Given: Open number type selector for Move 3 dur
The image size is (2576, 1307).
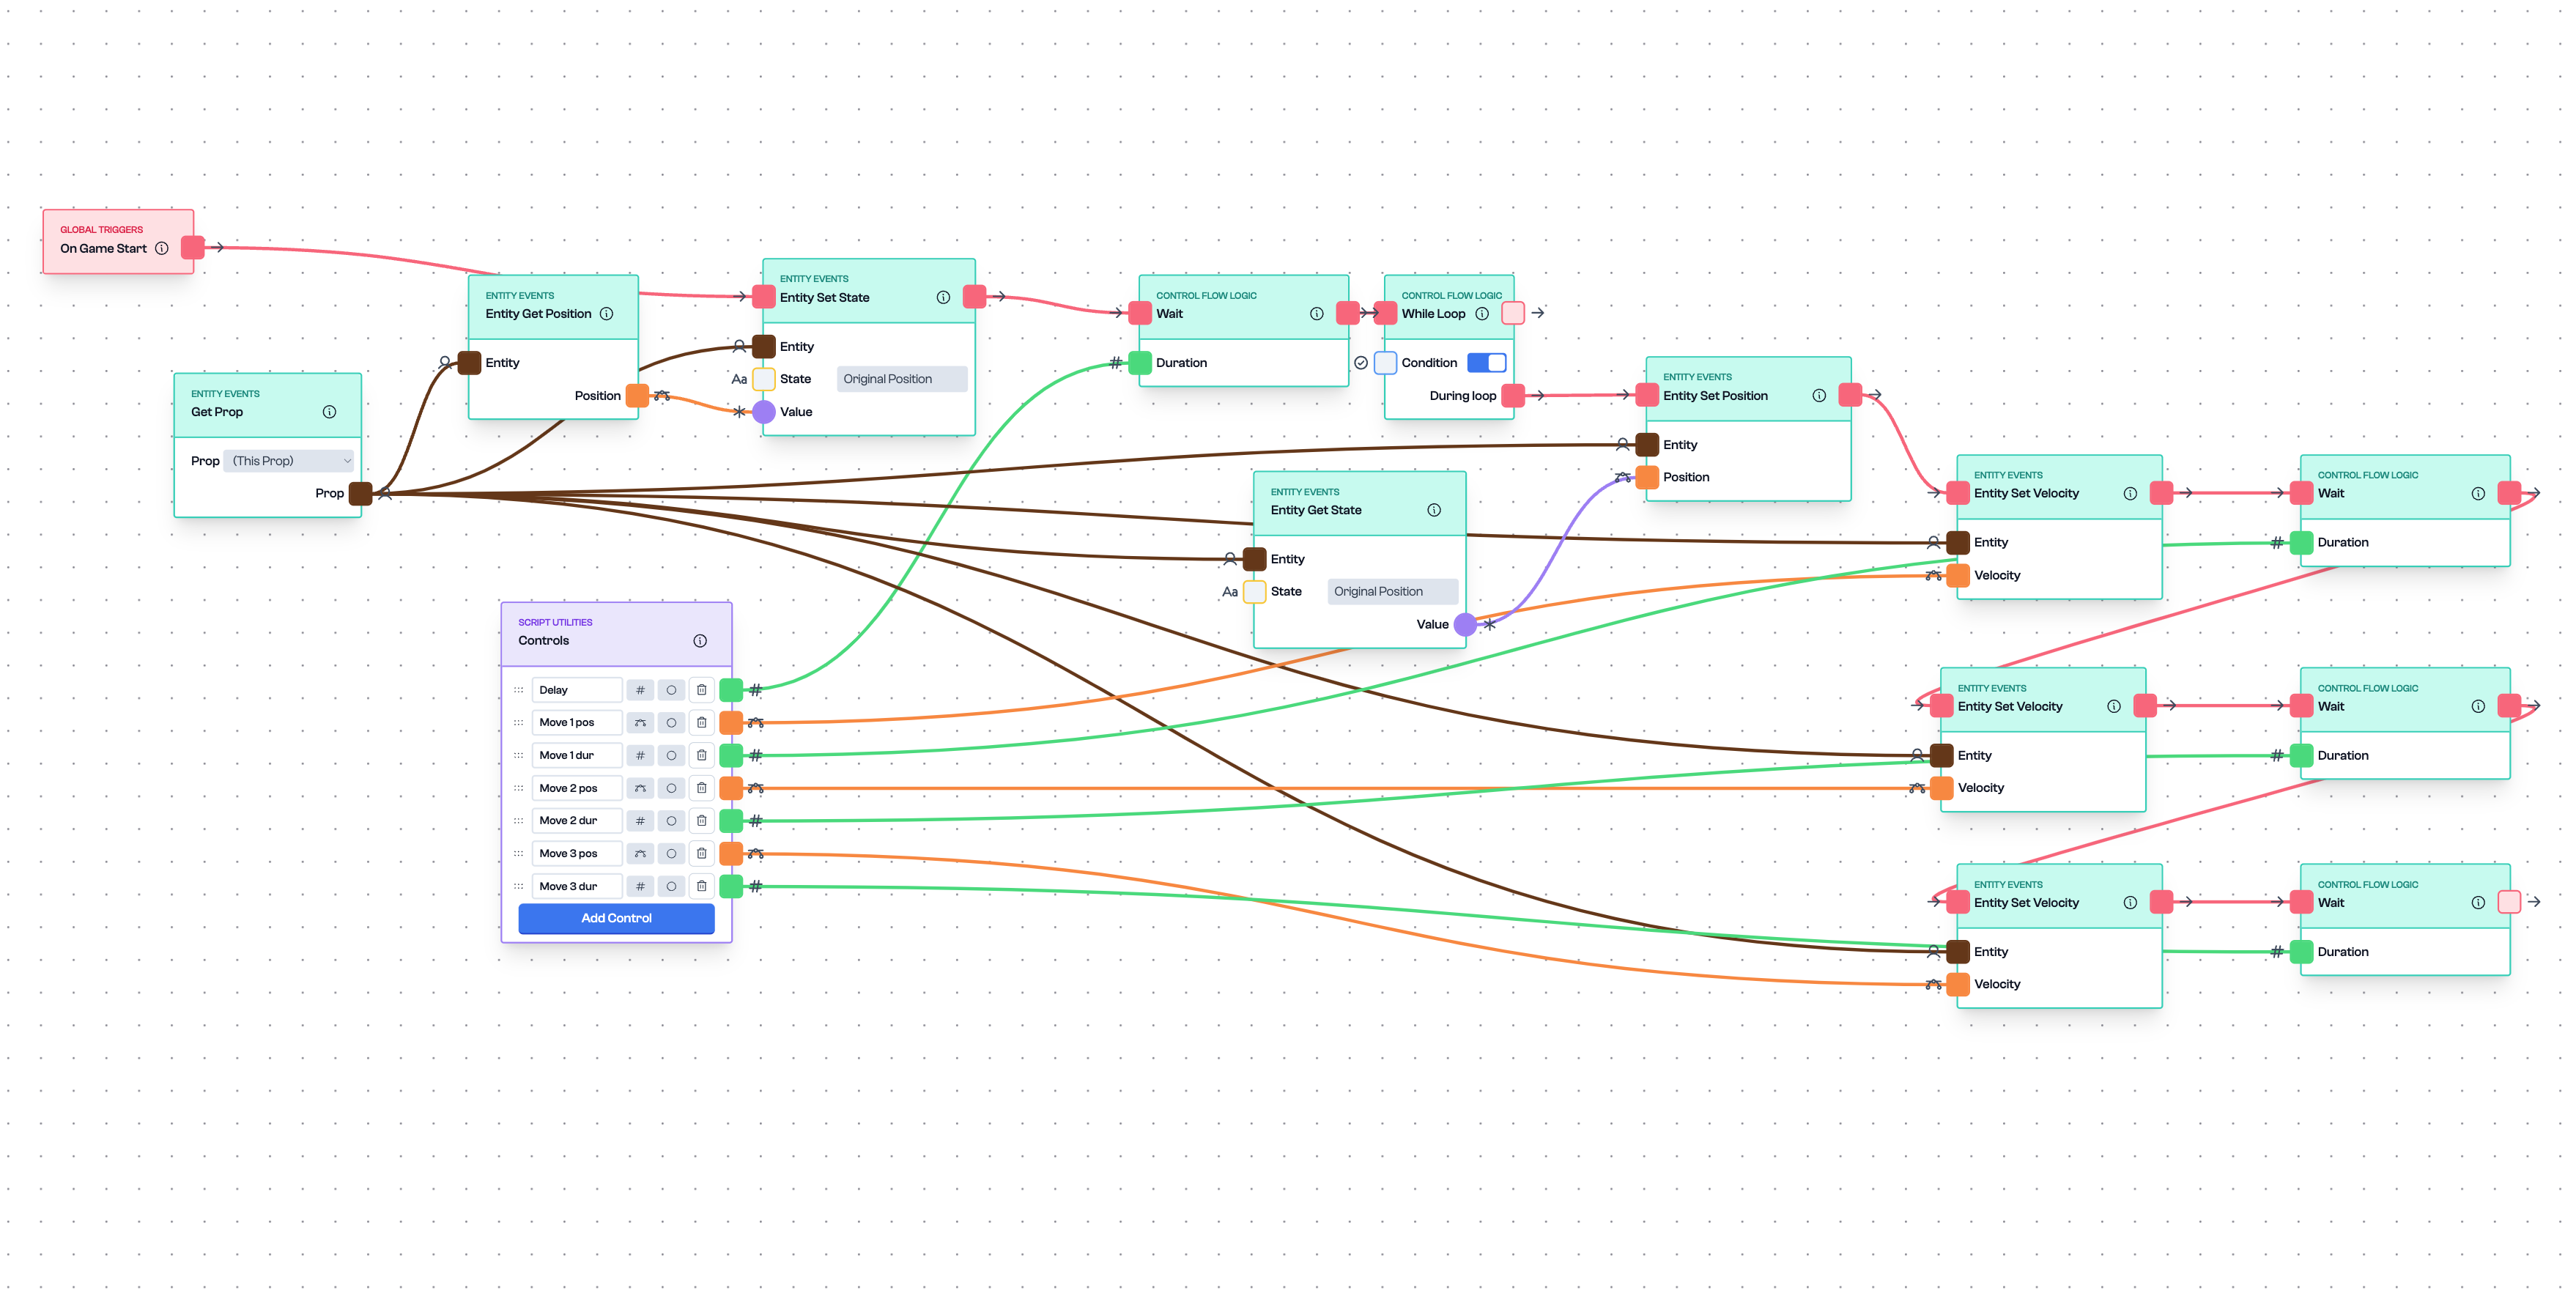Looking at the screenshot, I should click(x=640, y=886).
